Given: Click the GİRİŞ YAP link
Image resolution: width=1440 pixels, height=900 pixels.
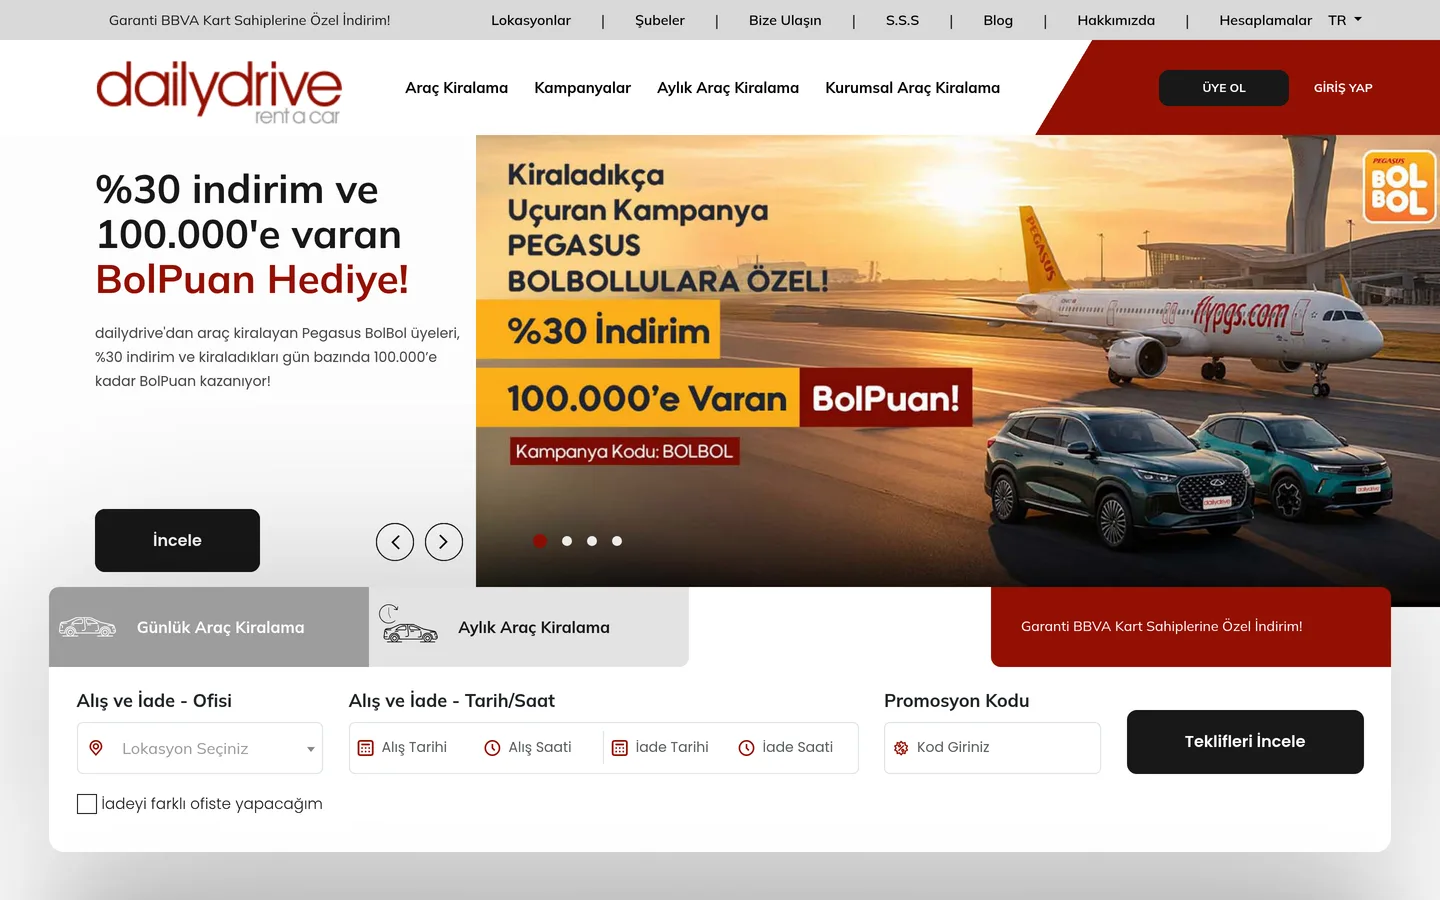Looking at the screenshot, I should [x=1343, y=88].
